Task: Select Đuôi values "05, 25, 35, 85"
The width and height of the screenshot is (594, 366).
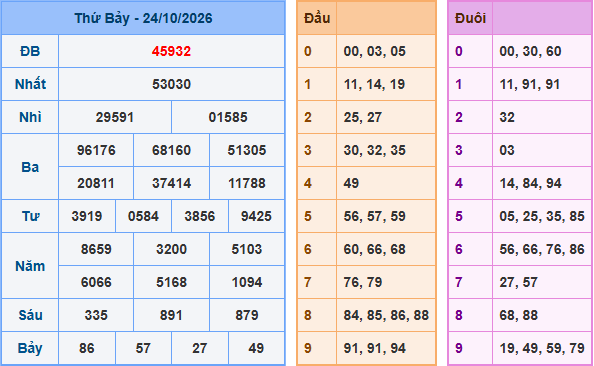Action: click(x=542, y=216)
